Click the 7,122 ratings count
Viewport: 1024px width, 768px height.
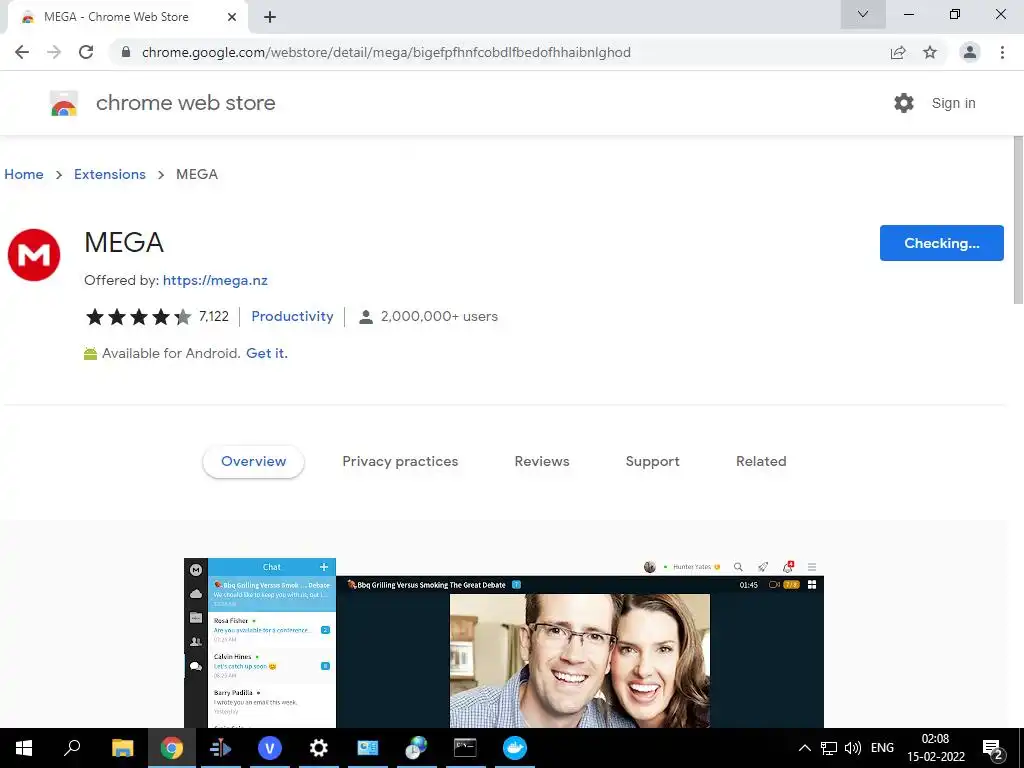(214, 317)
